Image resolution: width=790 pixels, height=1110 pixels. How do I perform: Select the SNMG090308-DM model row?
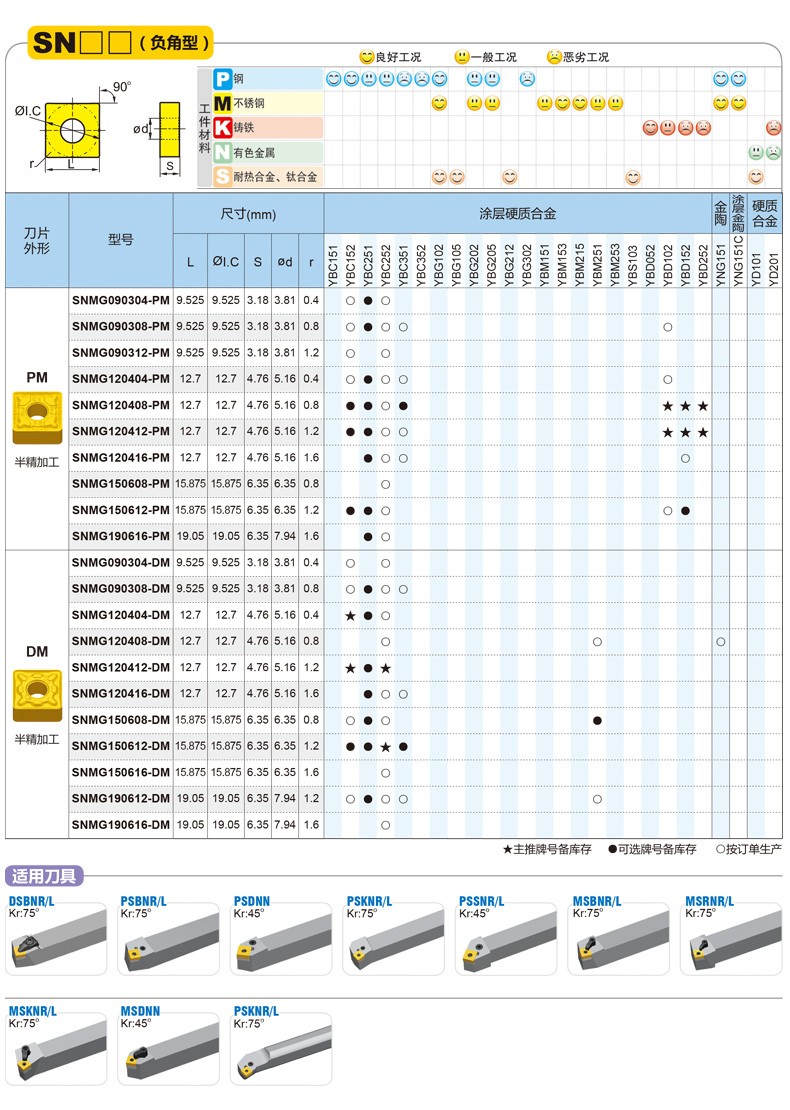(x=425, y=588)
